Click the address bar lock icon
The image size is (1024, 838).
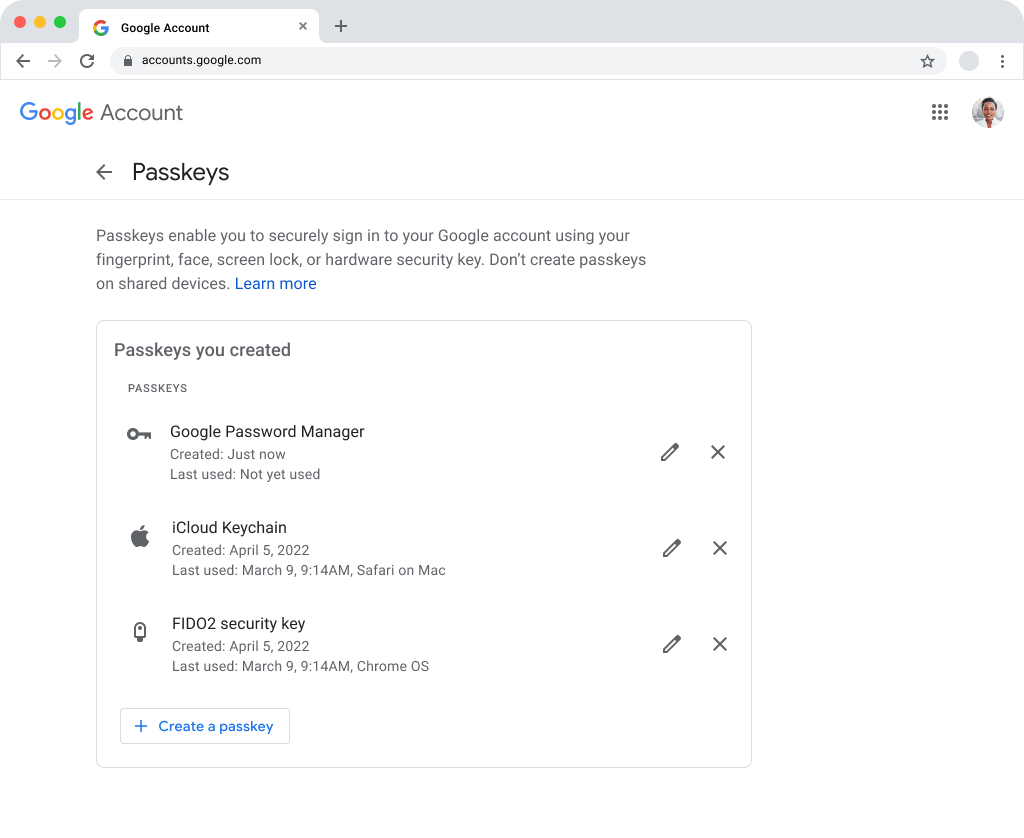pyautogui.click(x=126, y=60)
